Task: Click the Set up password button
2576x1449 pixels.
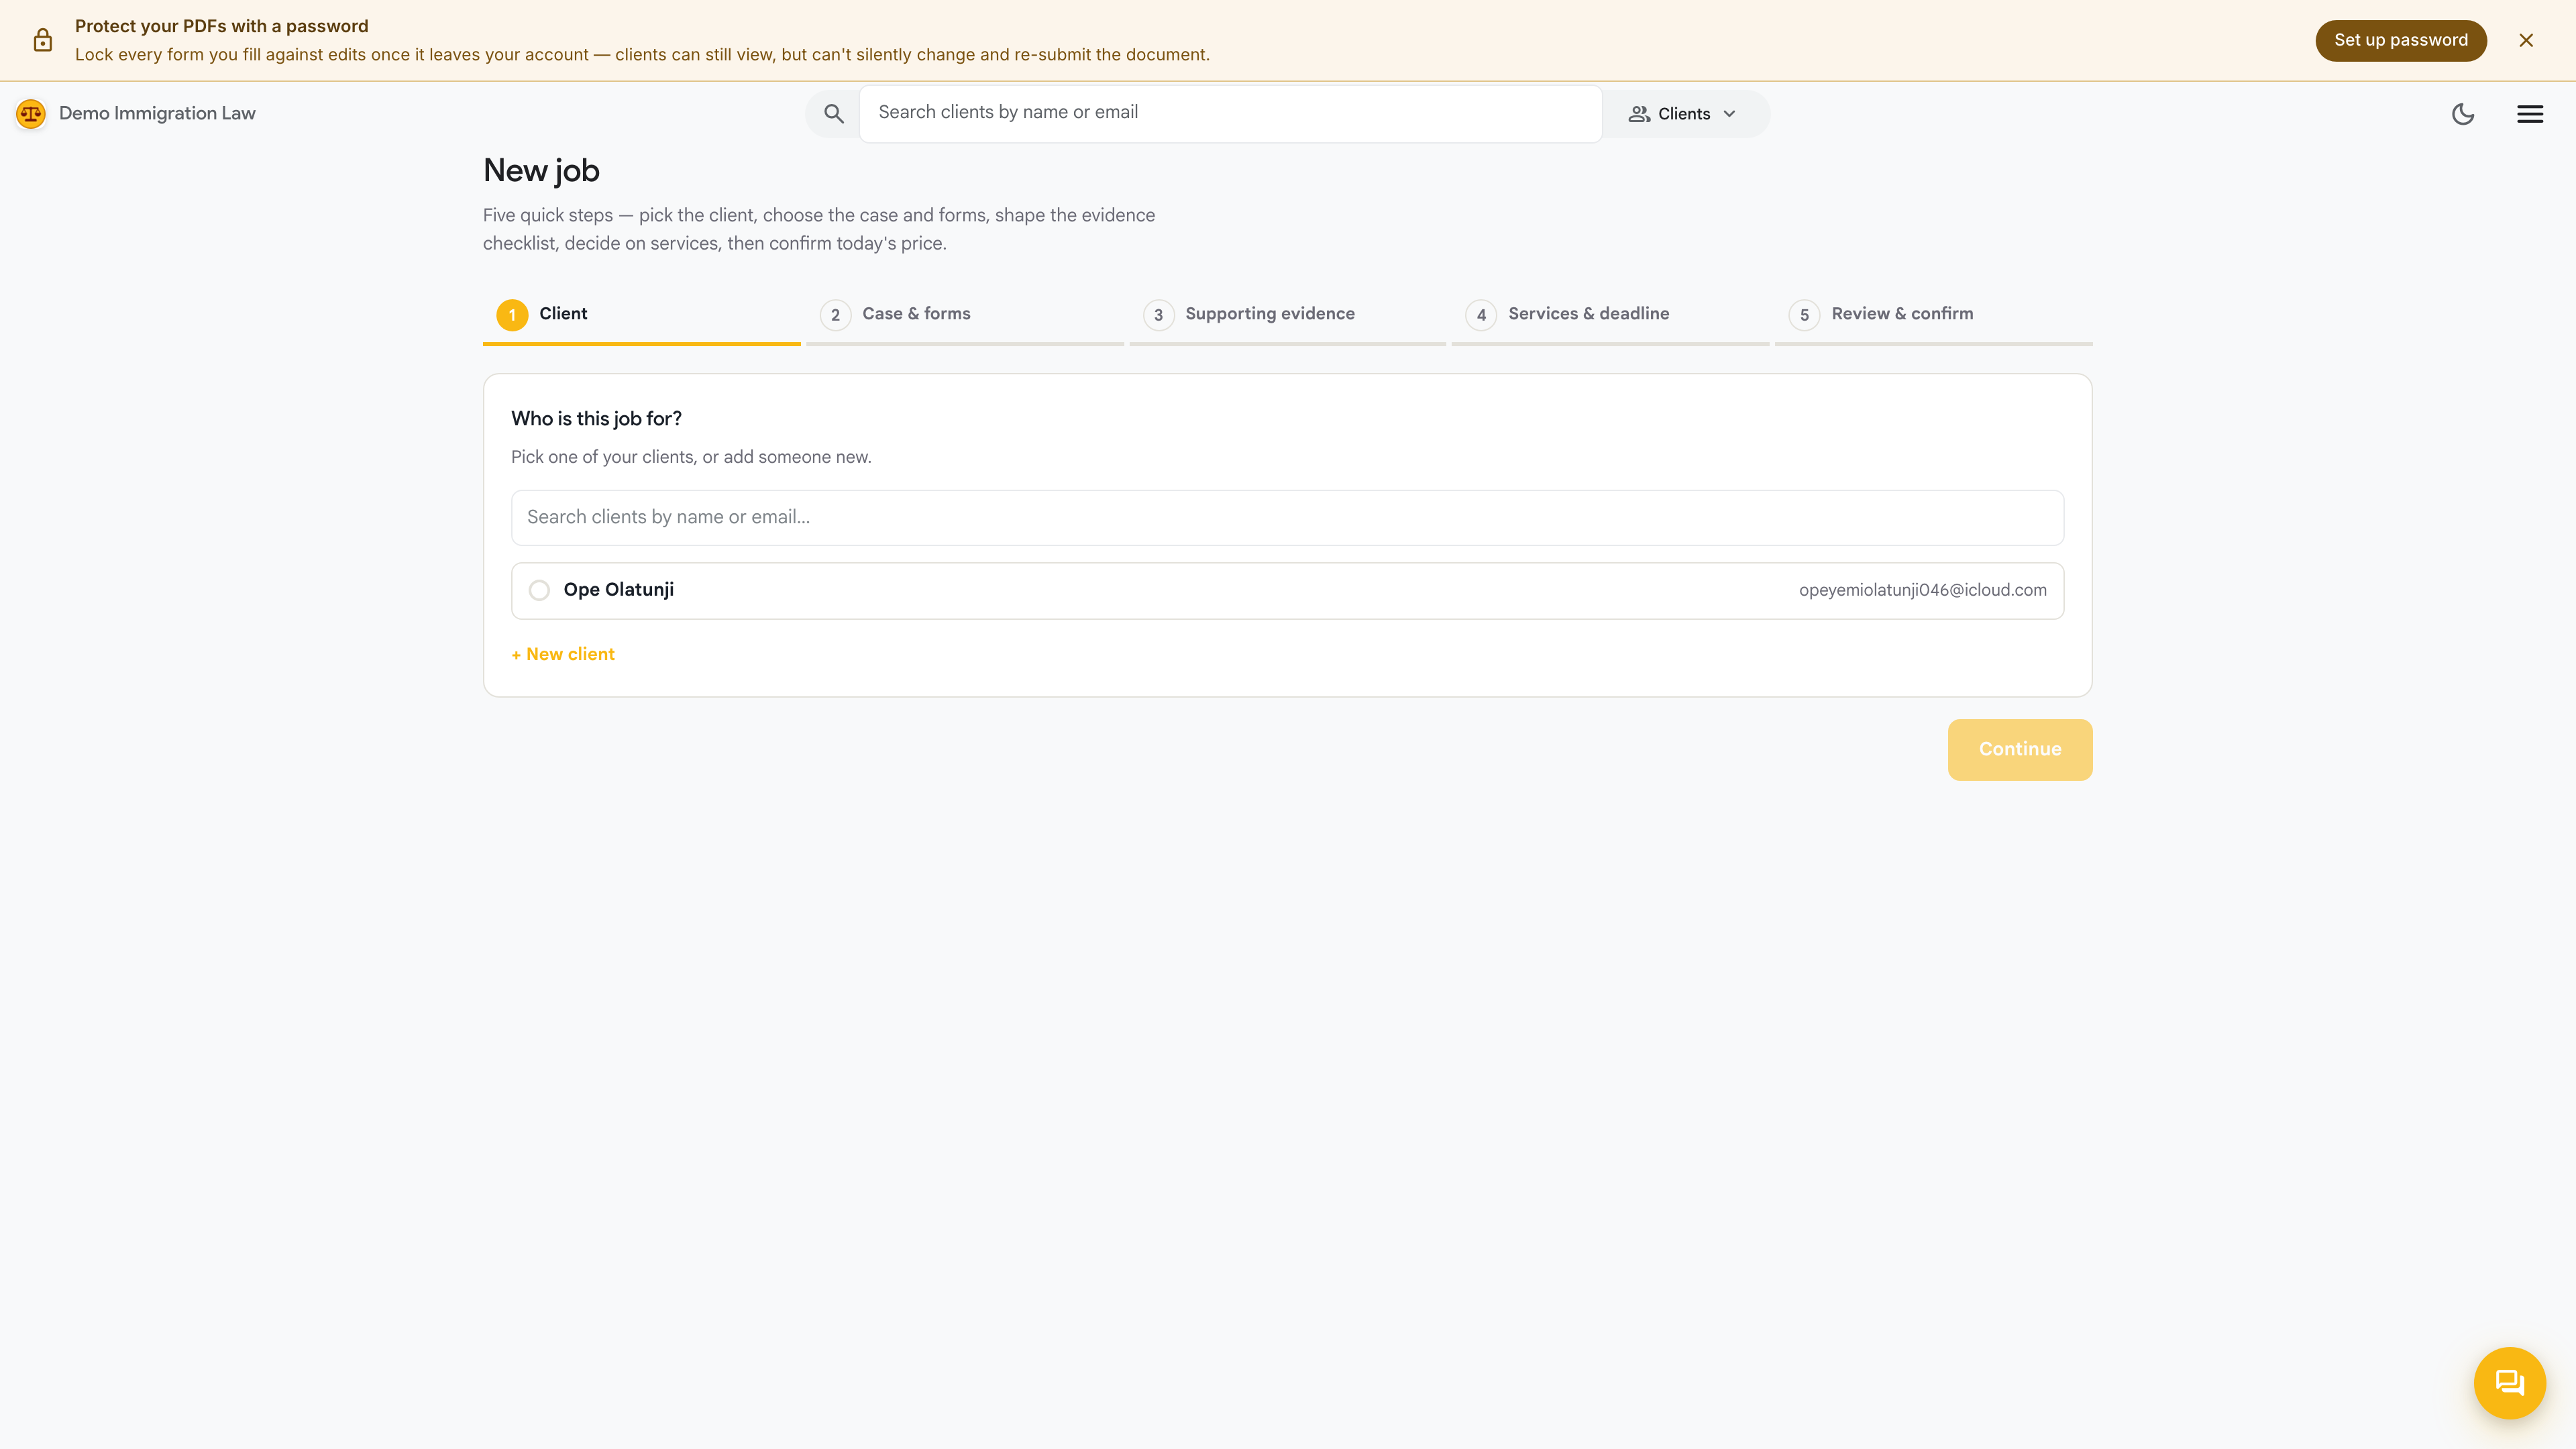Action: click(2401, 40)
